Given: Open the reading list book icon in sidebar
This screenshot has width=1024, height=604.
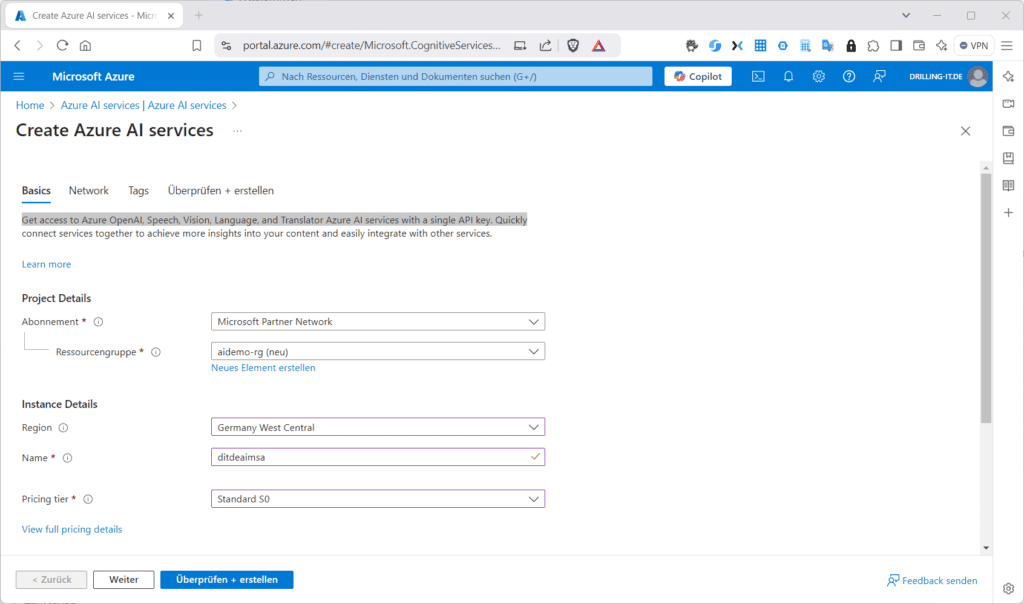Looking at the screenshot, I should pos(1008,185).
